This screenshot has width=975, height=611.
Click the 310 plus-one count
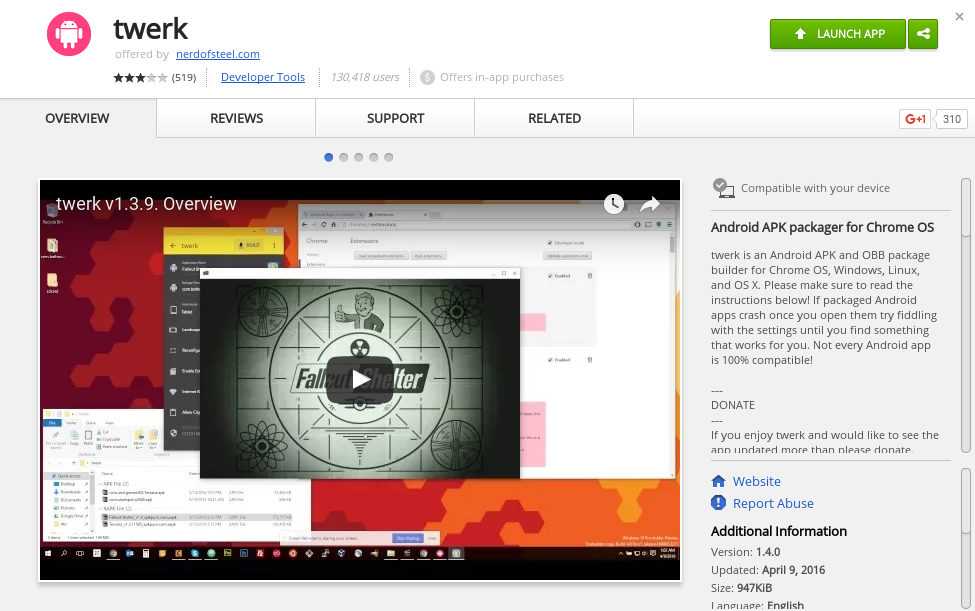[951, 119]
